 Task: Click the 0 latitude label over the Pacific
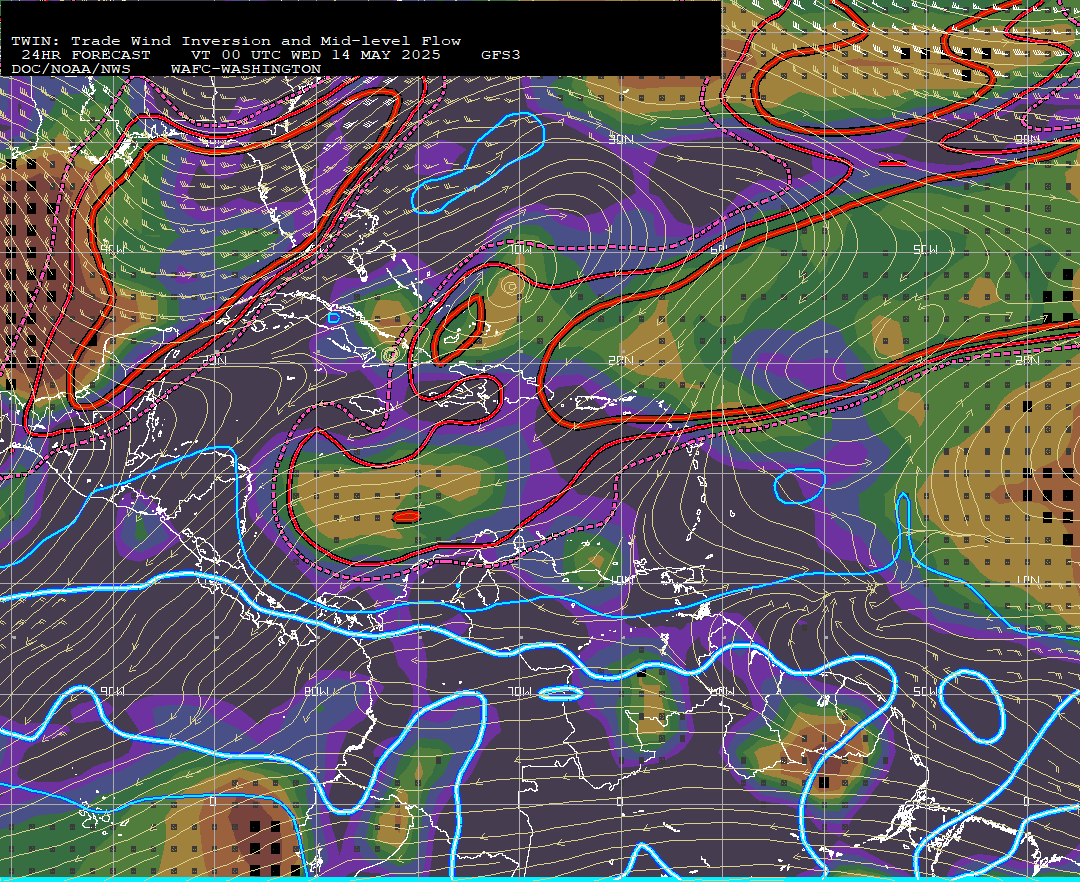click(213, 801)
